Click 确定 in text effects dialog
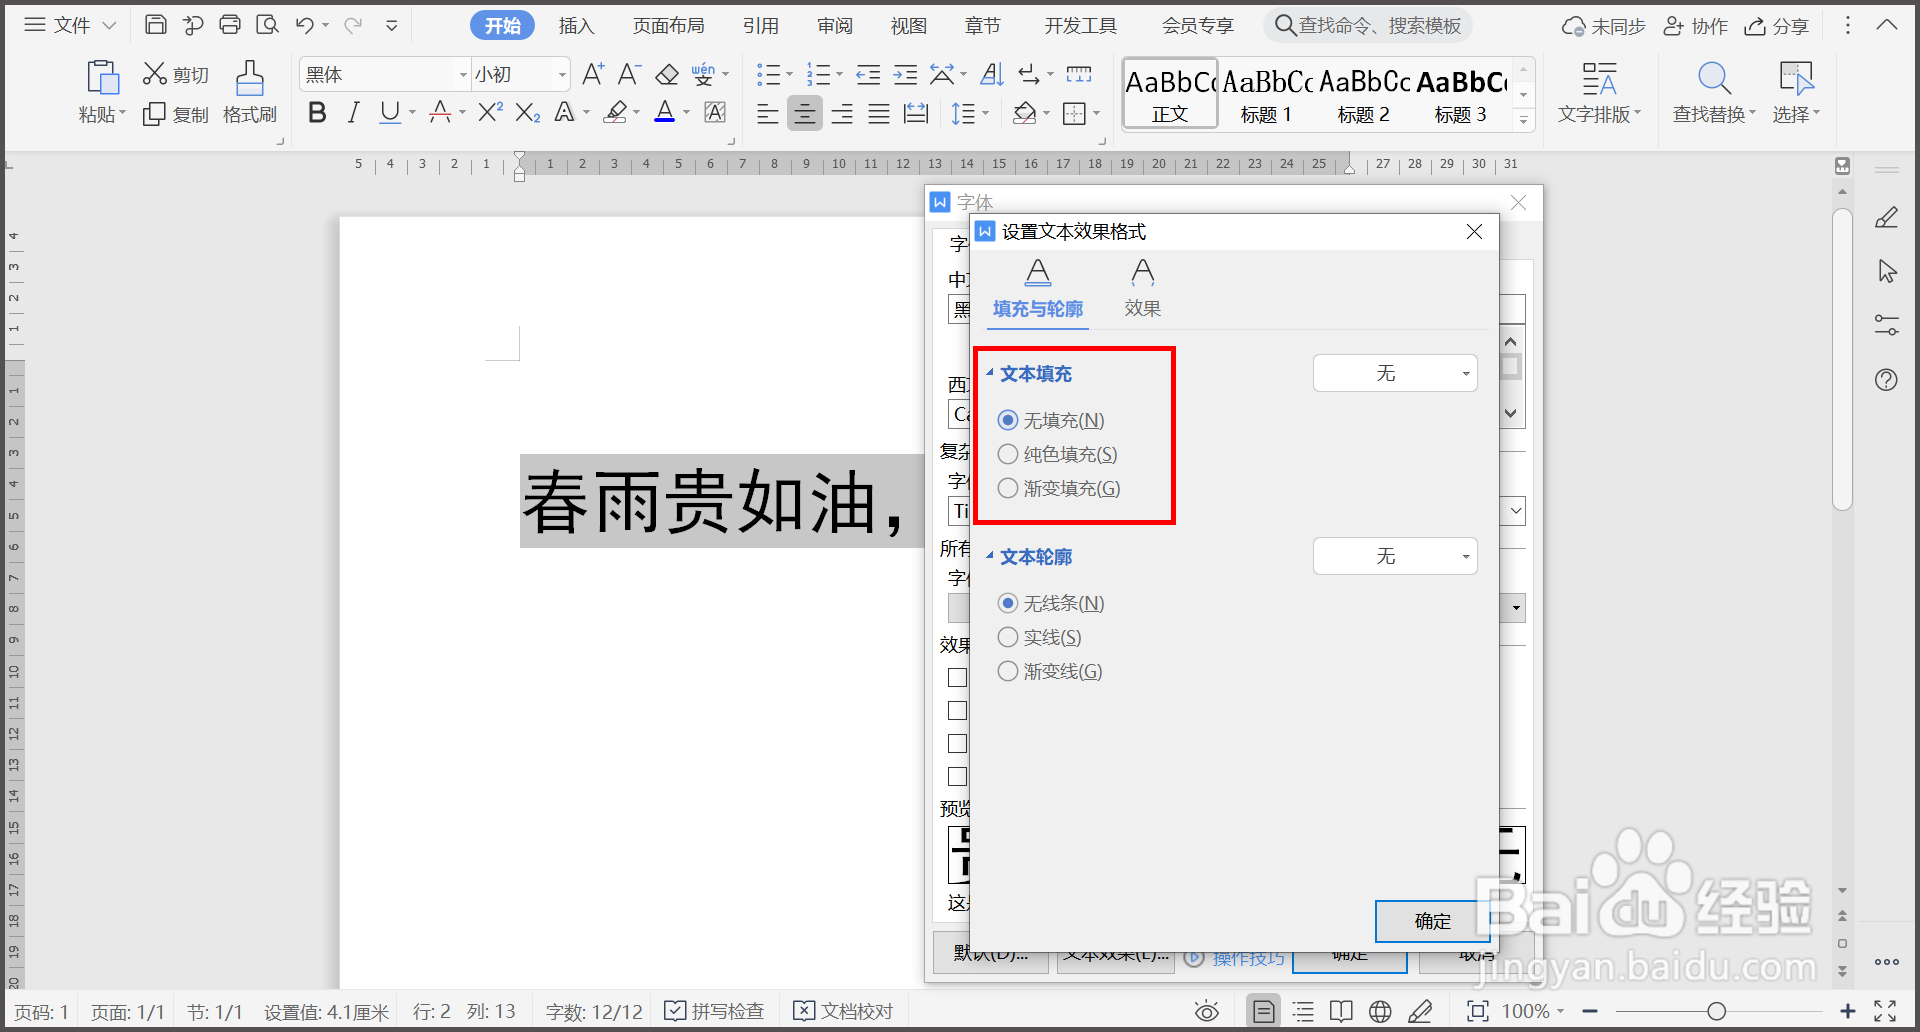 (1432, 921)
